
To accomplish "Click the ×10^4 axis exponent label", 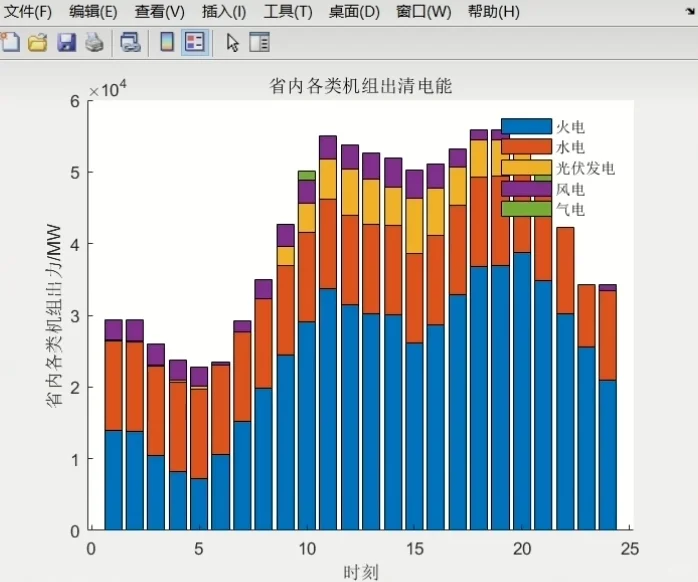I will [107, 89].
